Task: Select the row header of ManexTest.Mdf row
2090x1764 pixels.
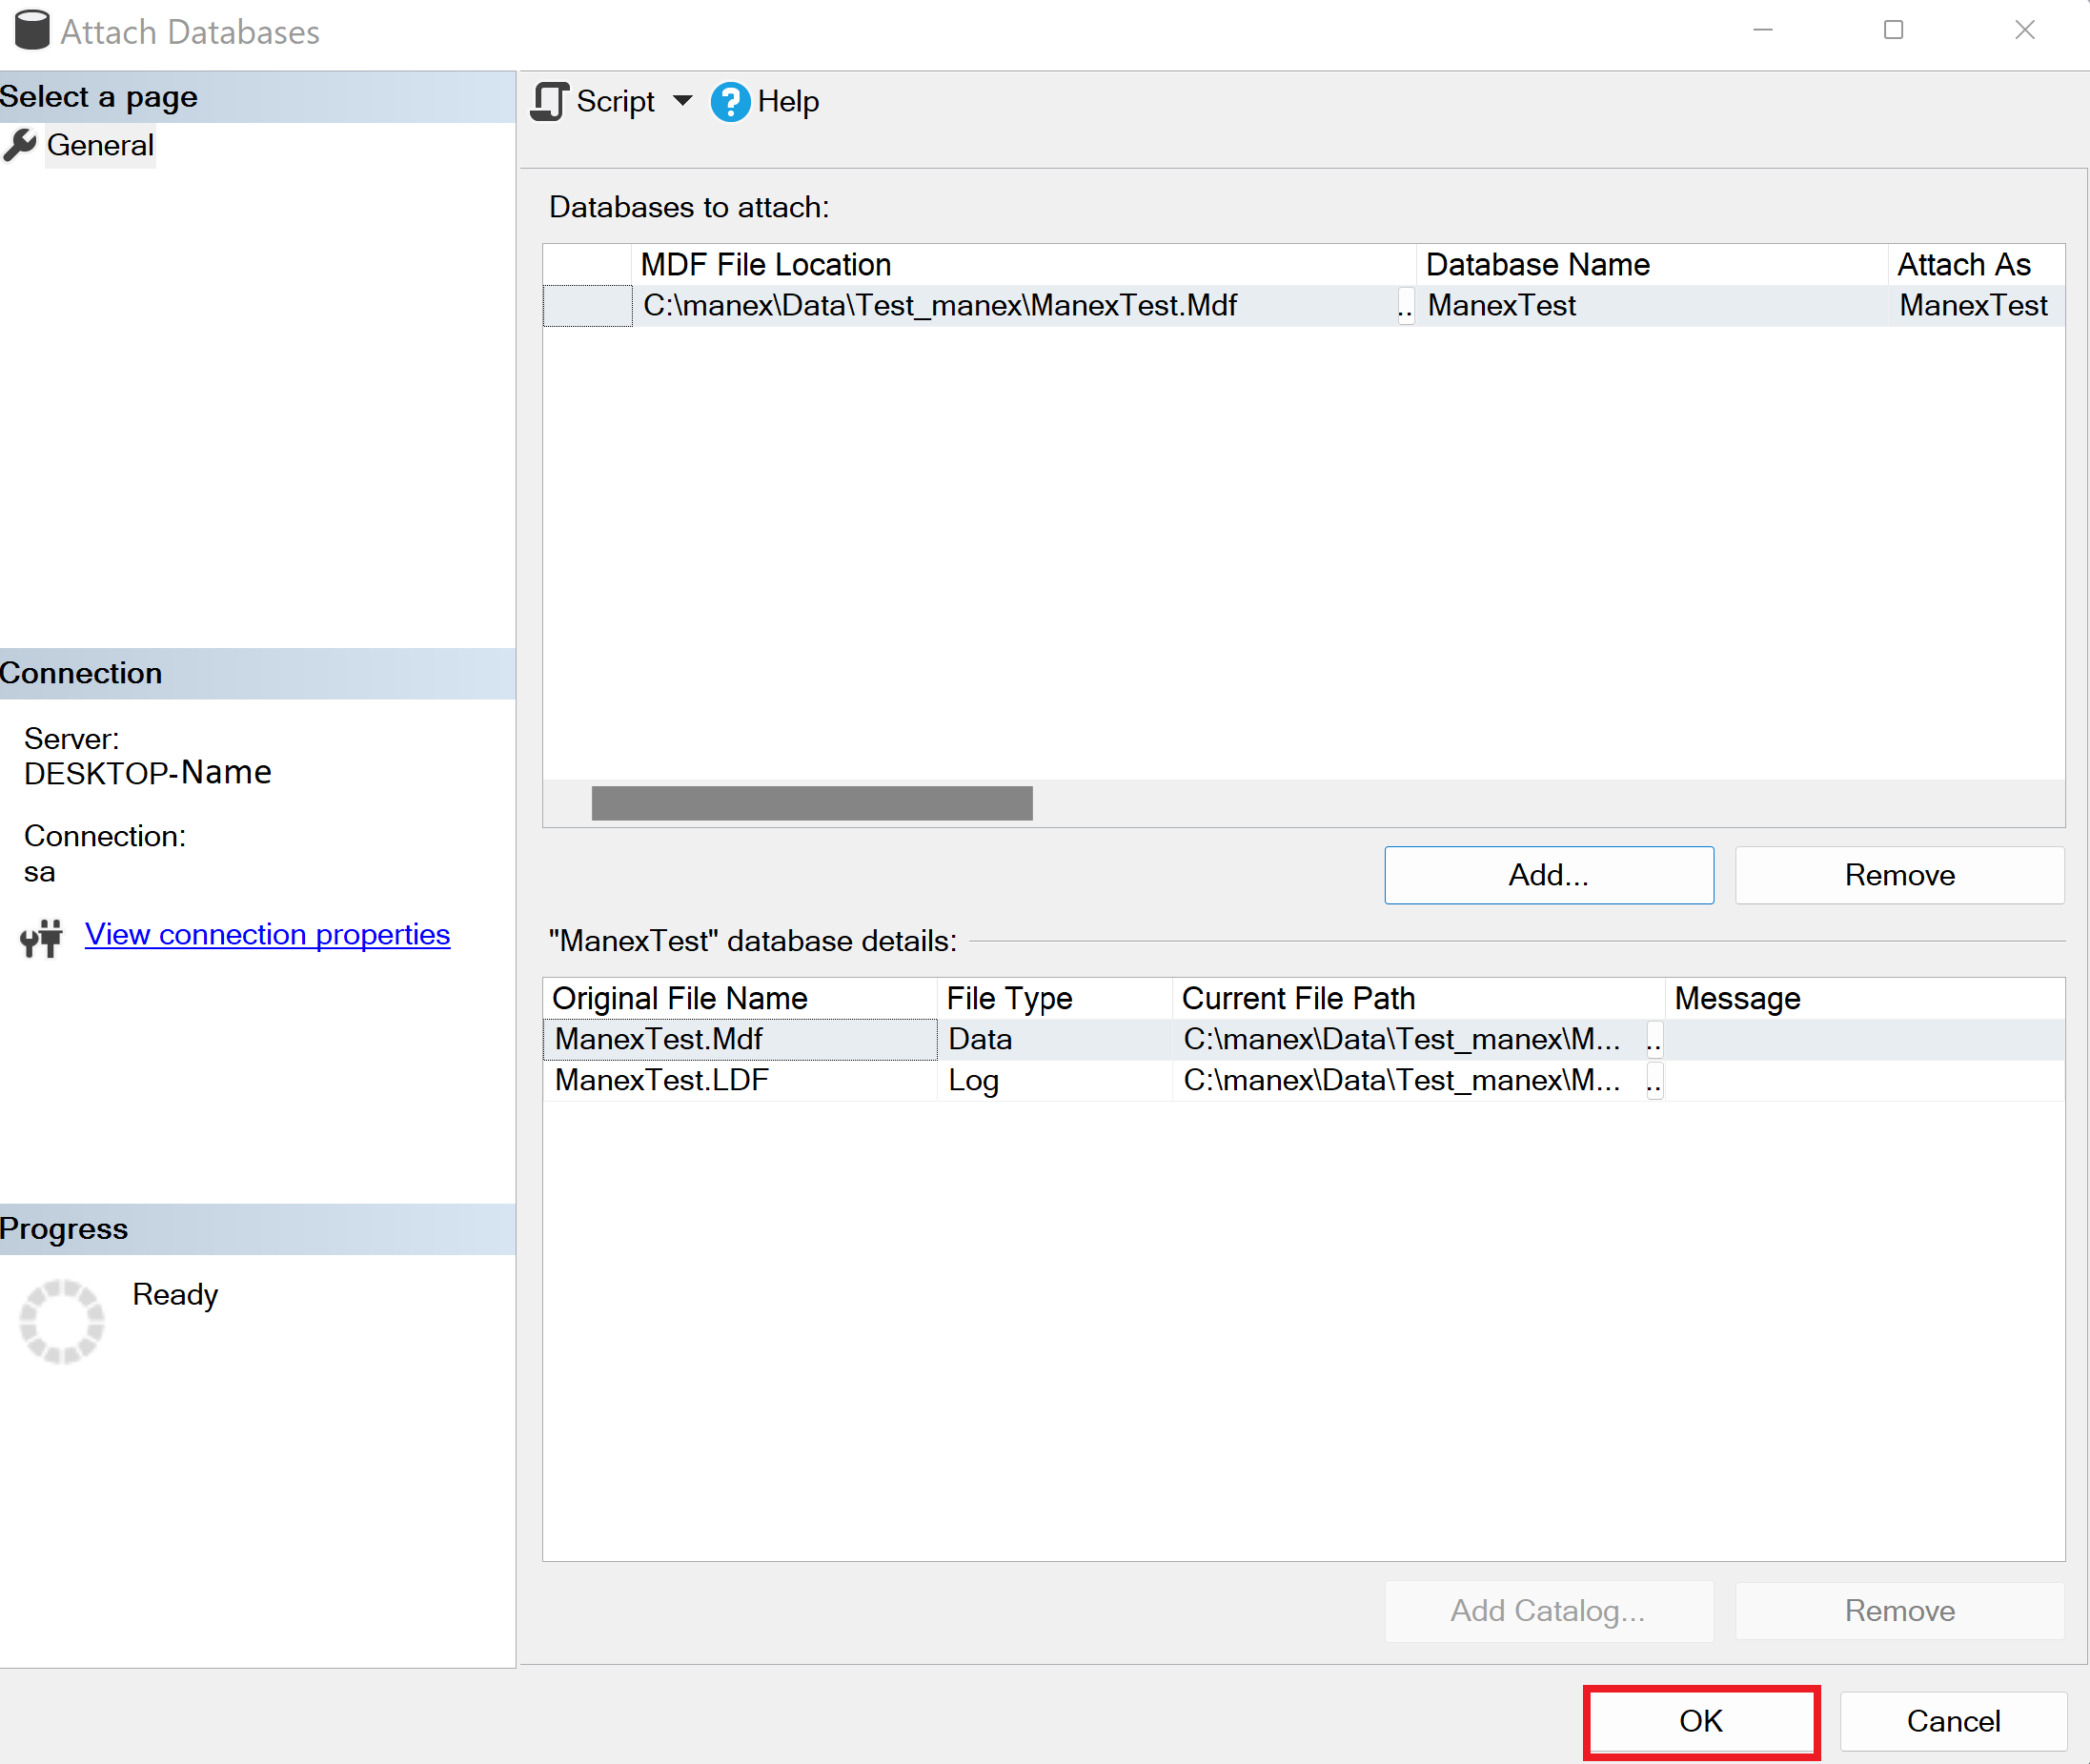Action: (x=587, y=306)
